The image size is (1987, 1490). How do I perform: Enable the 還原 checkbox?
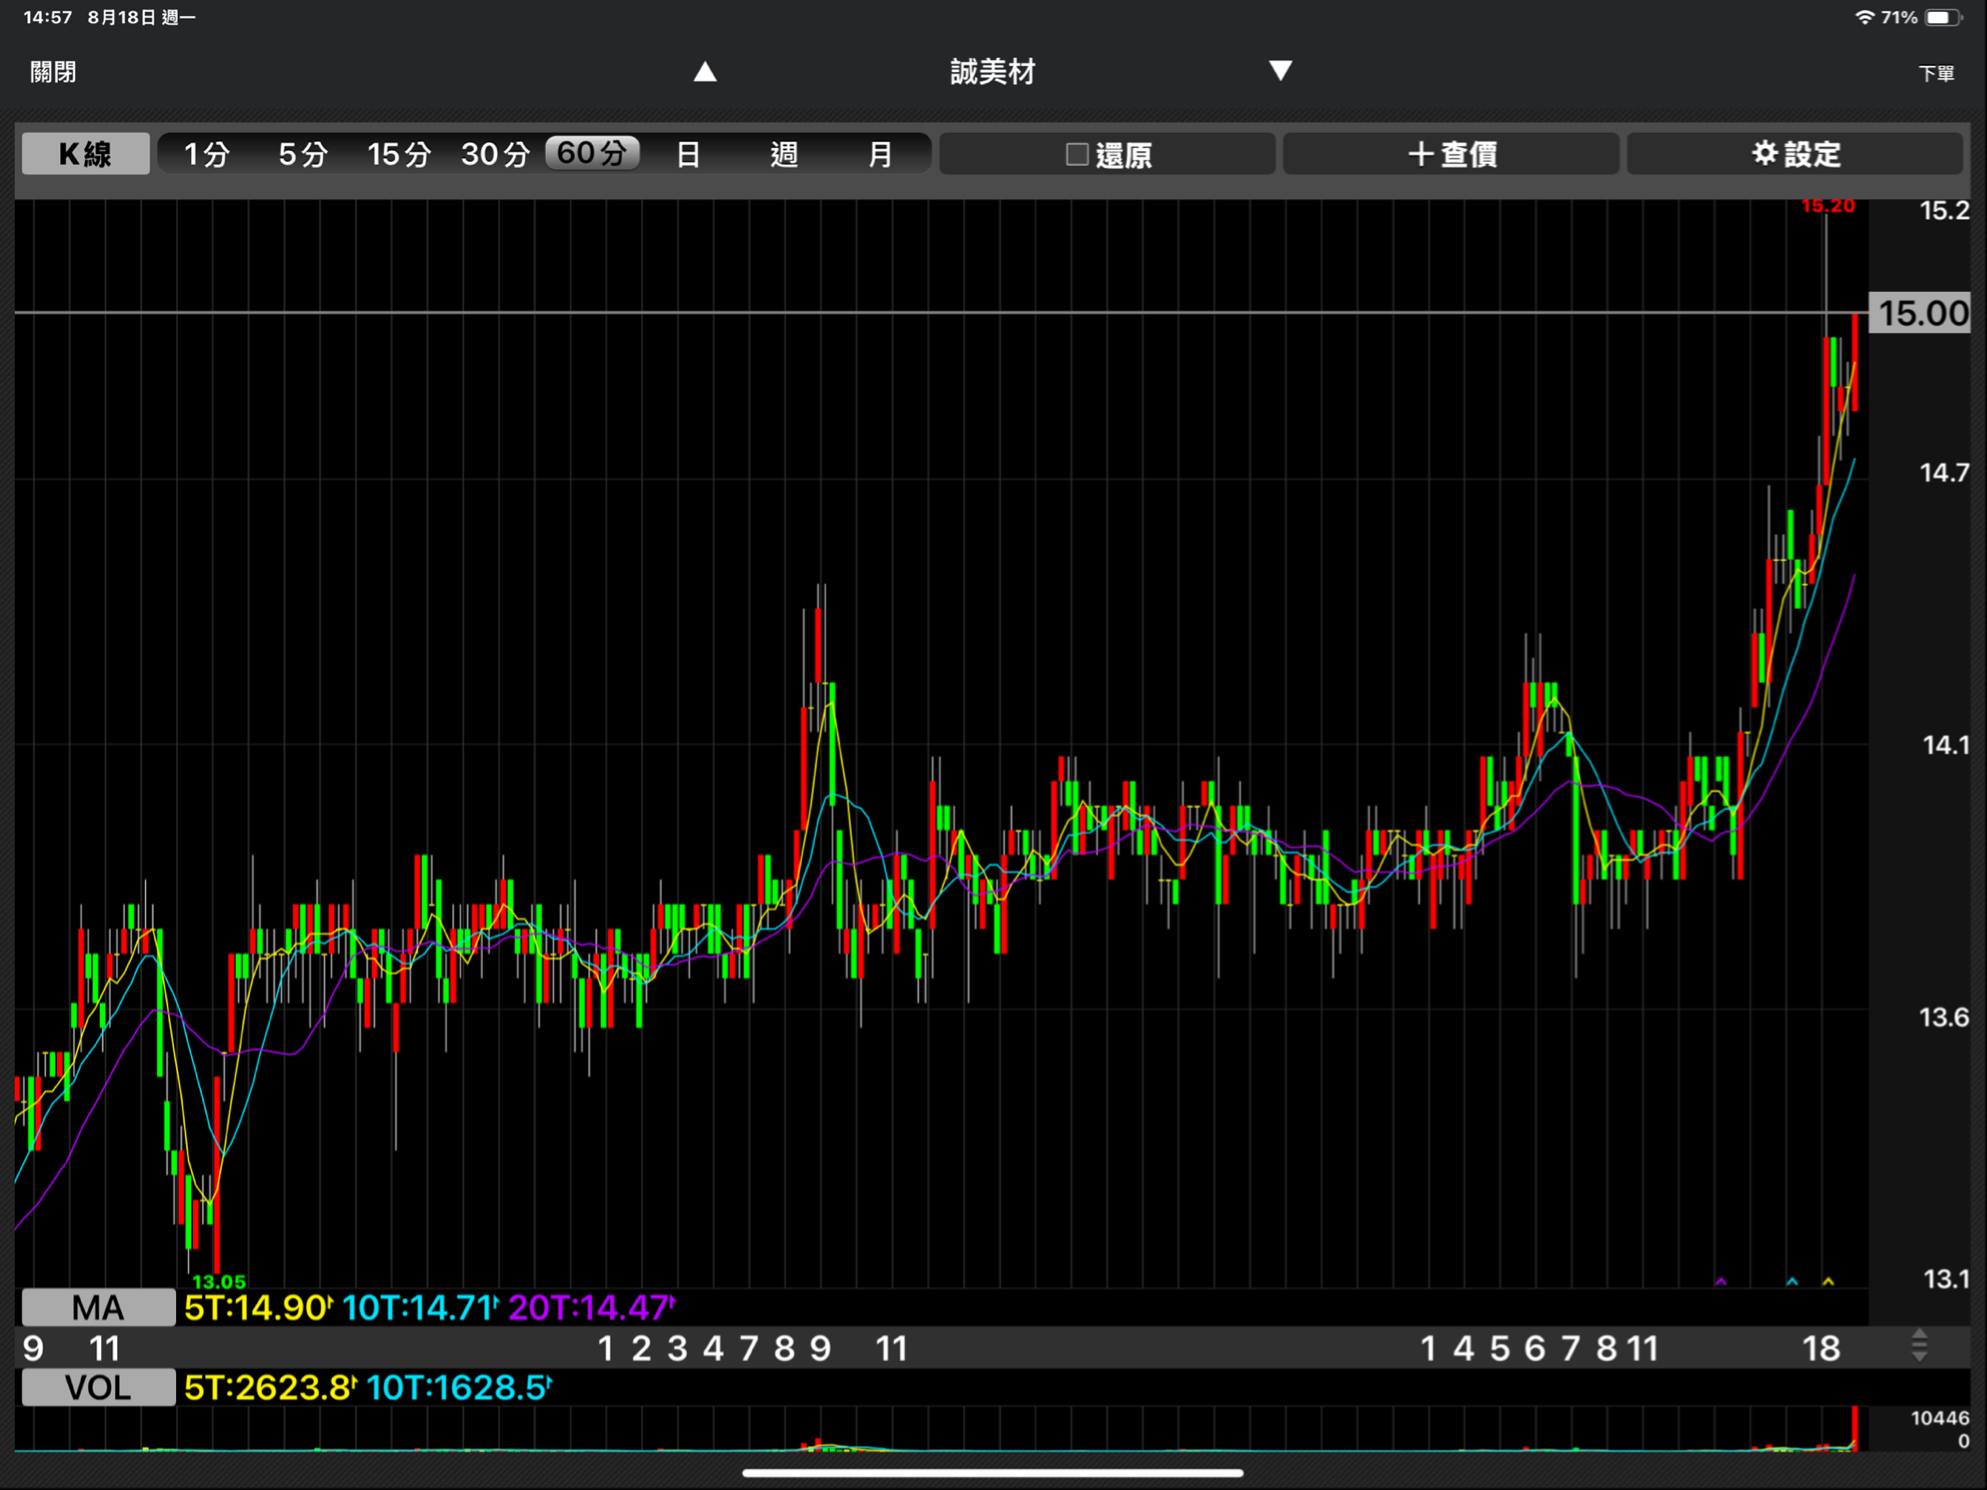[x=1077, y=154]
